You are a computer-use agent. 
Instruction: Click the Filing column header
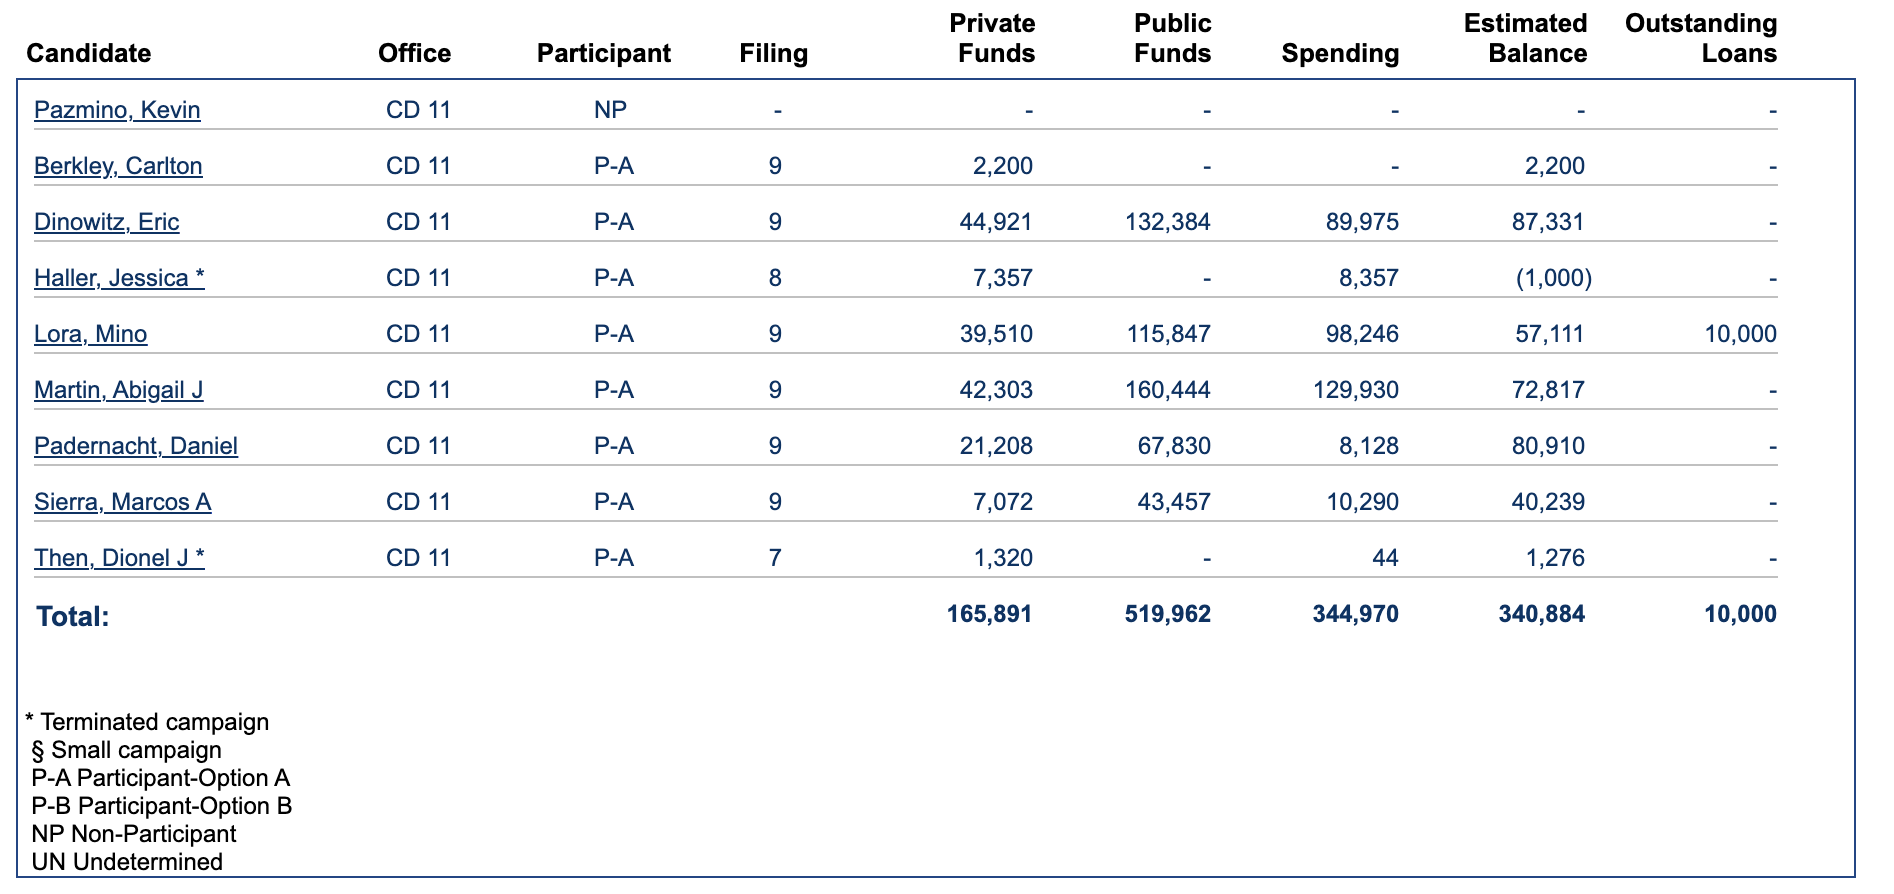coord(774,53)
